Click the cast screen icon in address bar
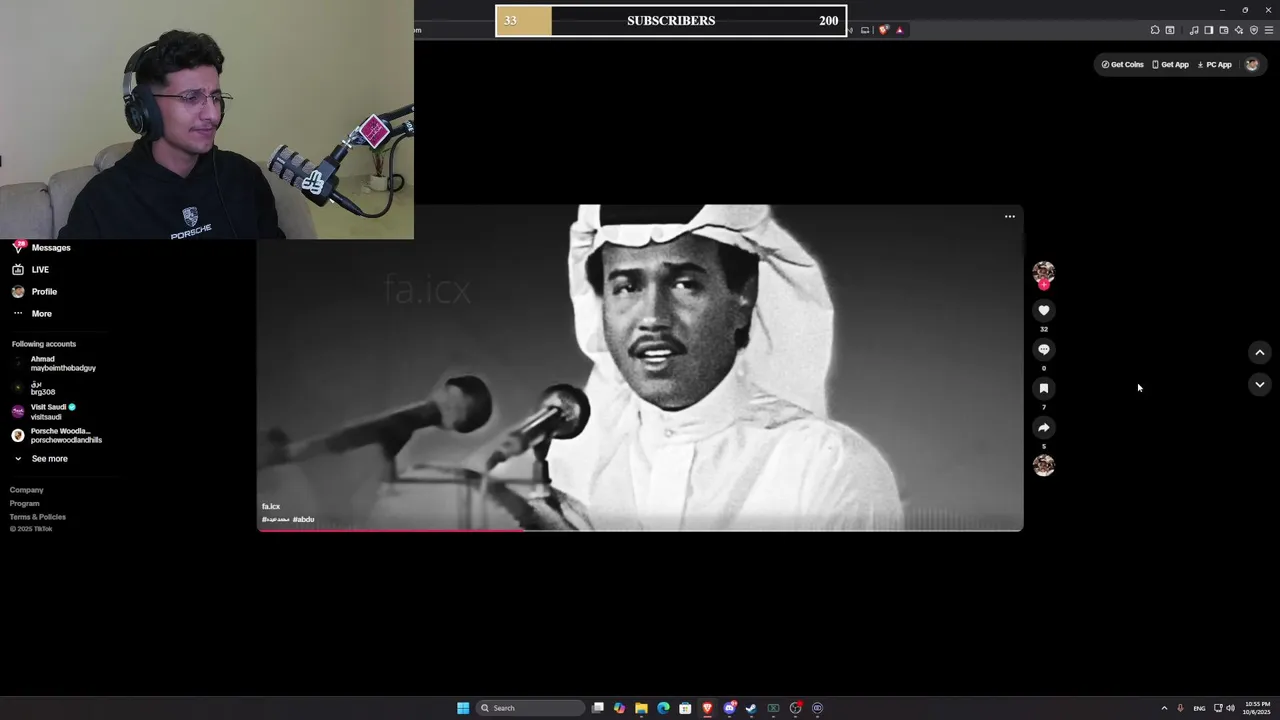 click(x=865, y=30)
